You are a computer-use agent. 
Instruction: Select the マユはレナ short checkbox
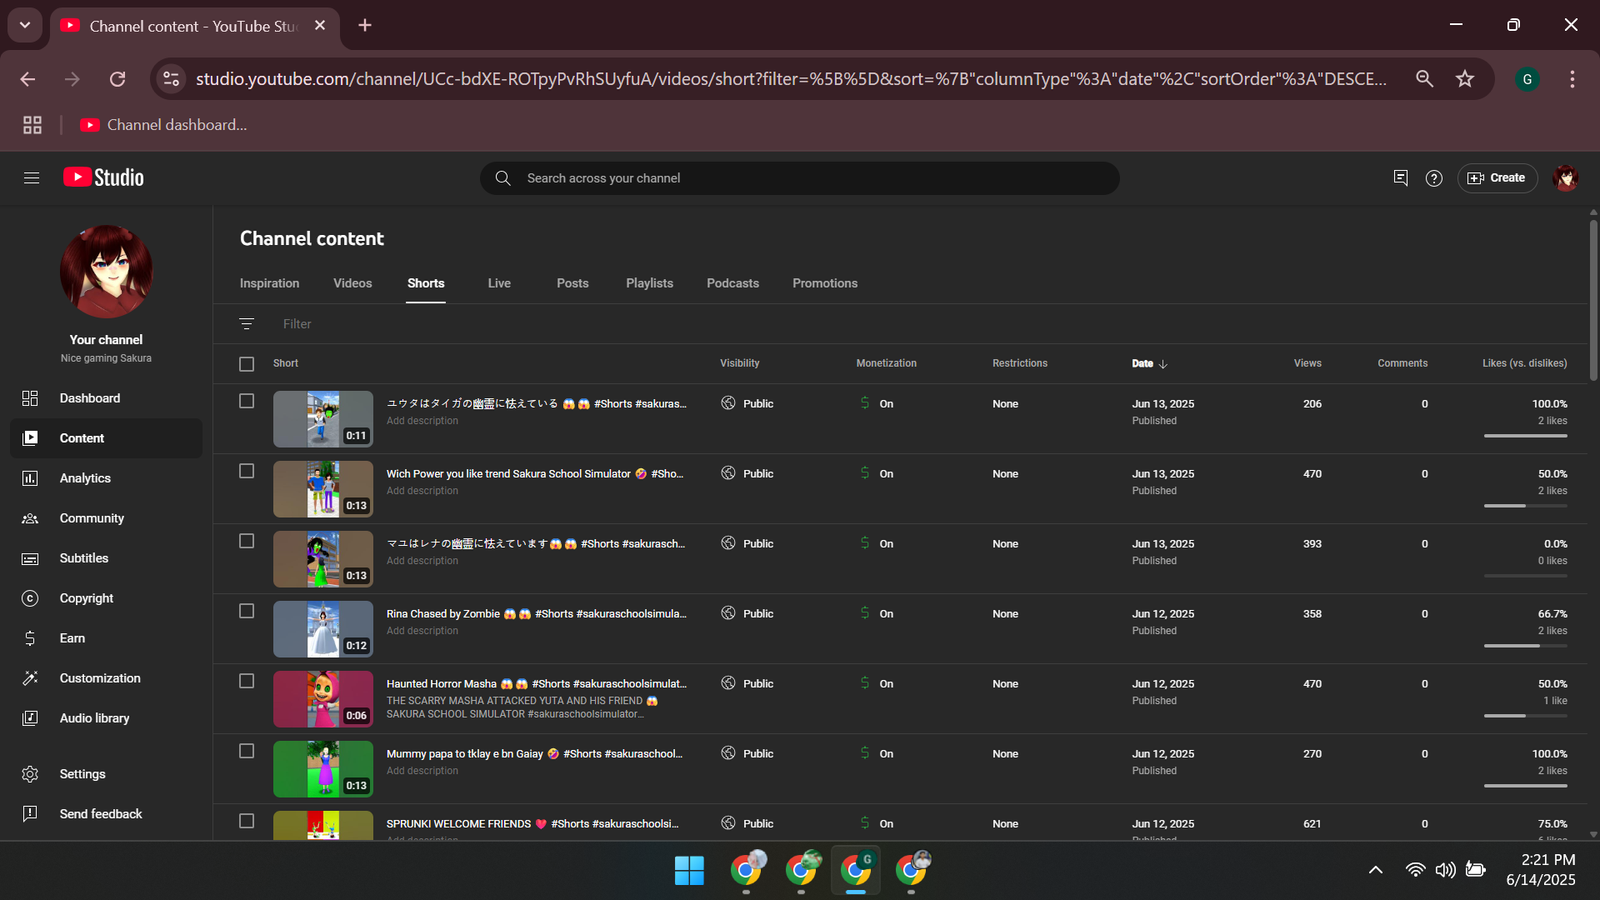tap(247, 541)
